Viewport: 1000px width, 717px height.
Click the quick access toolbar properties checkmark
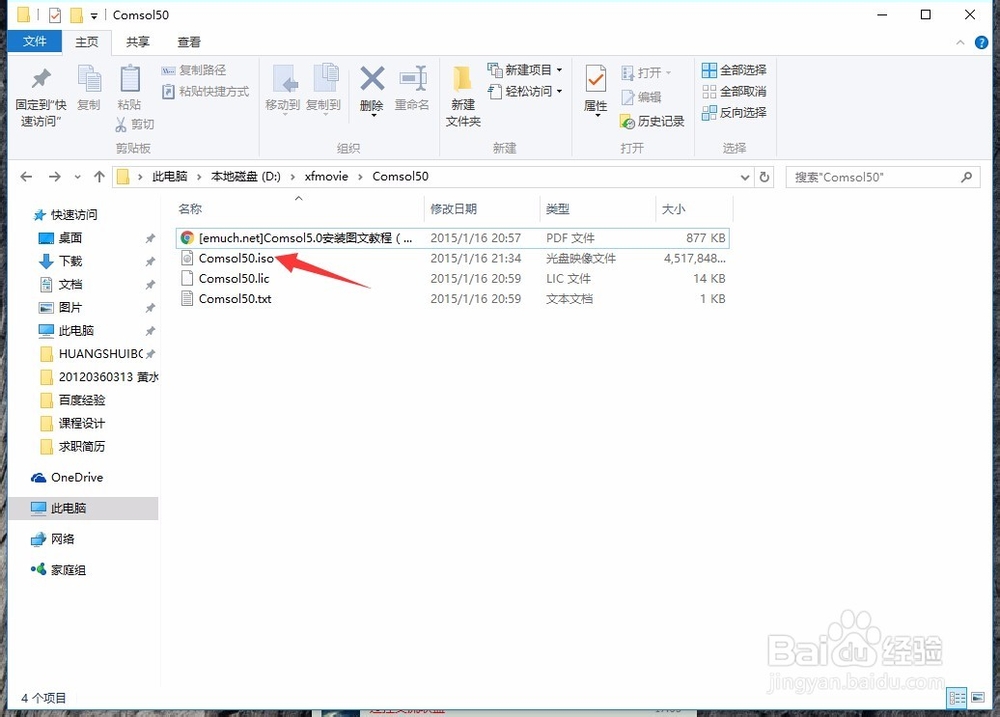coord(55,15)
